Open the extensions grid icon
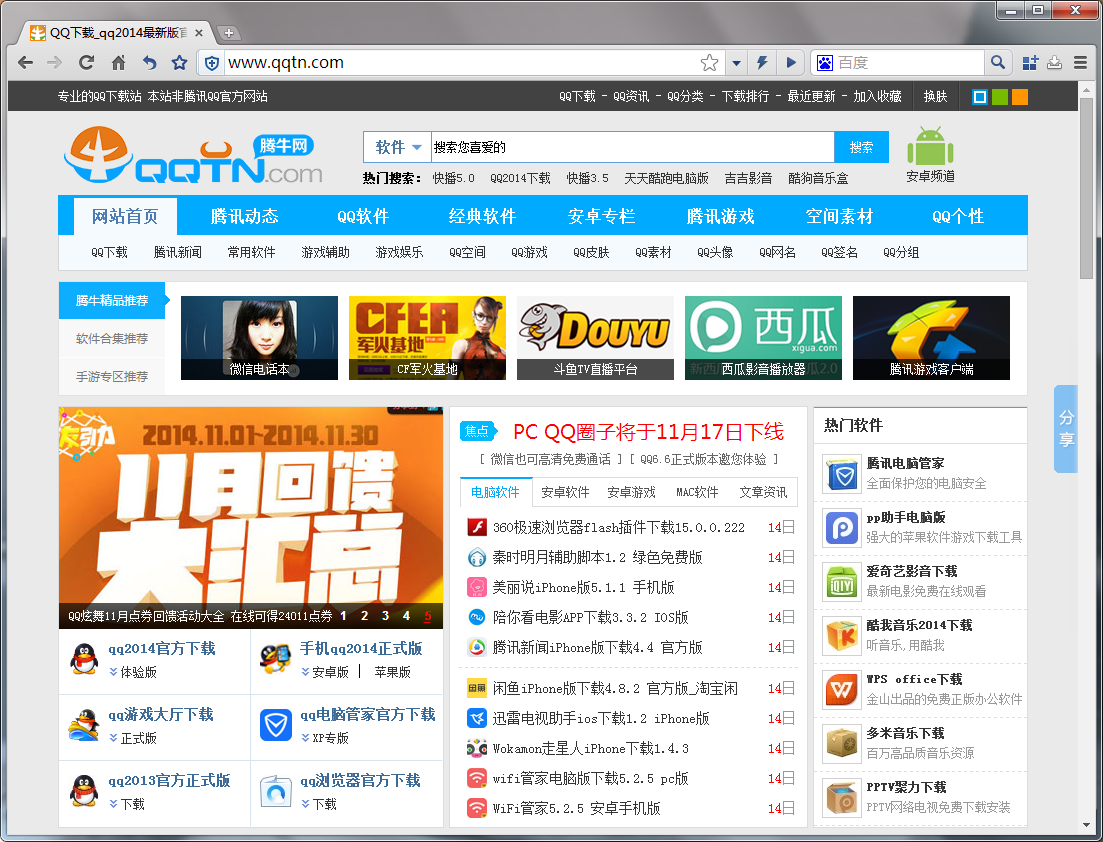Viewport: 1103px width, 842px height. pyautogui.click(x=1030, y=63)
